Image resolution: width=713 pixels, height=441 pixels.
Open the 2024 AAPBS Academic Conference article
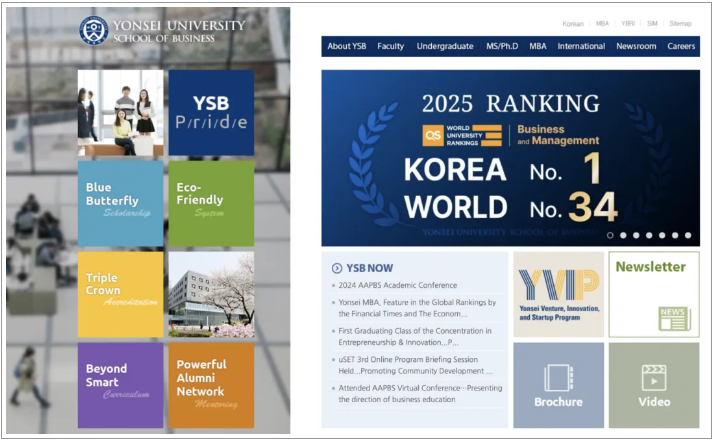coord(397,286)
